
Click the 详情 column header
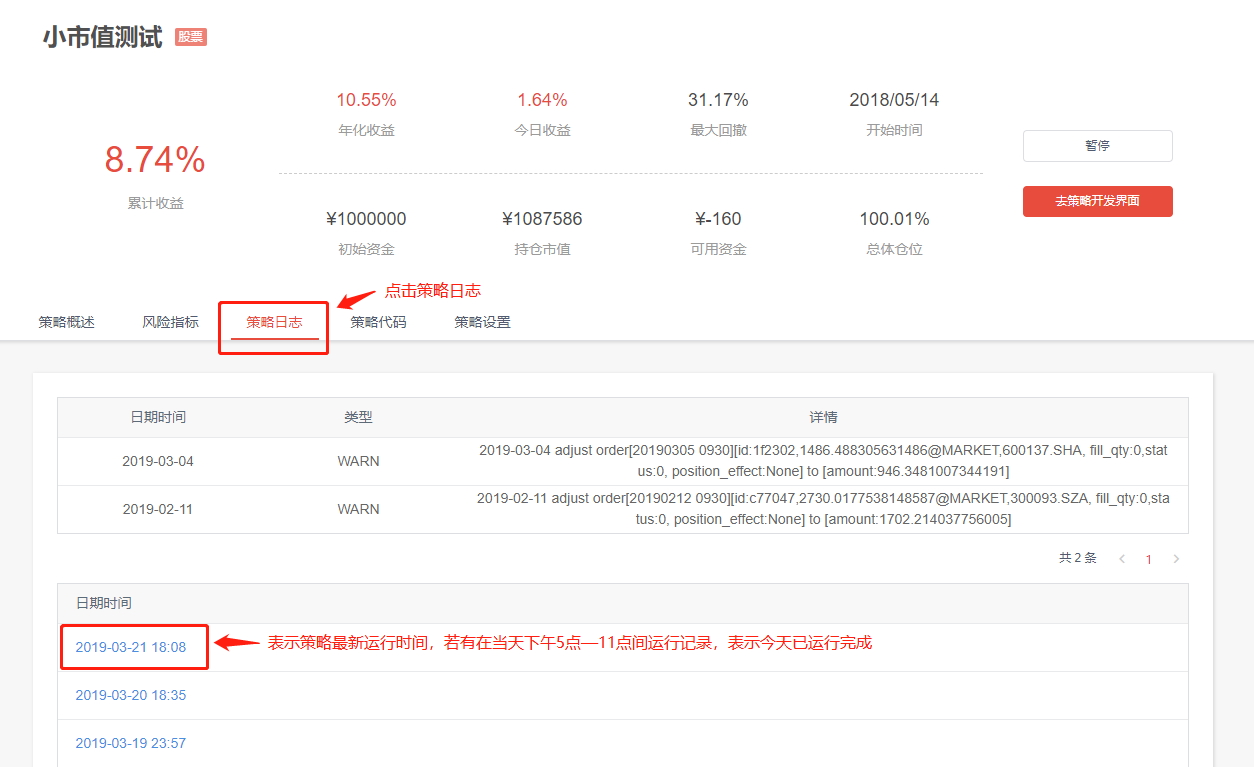823,417
